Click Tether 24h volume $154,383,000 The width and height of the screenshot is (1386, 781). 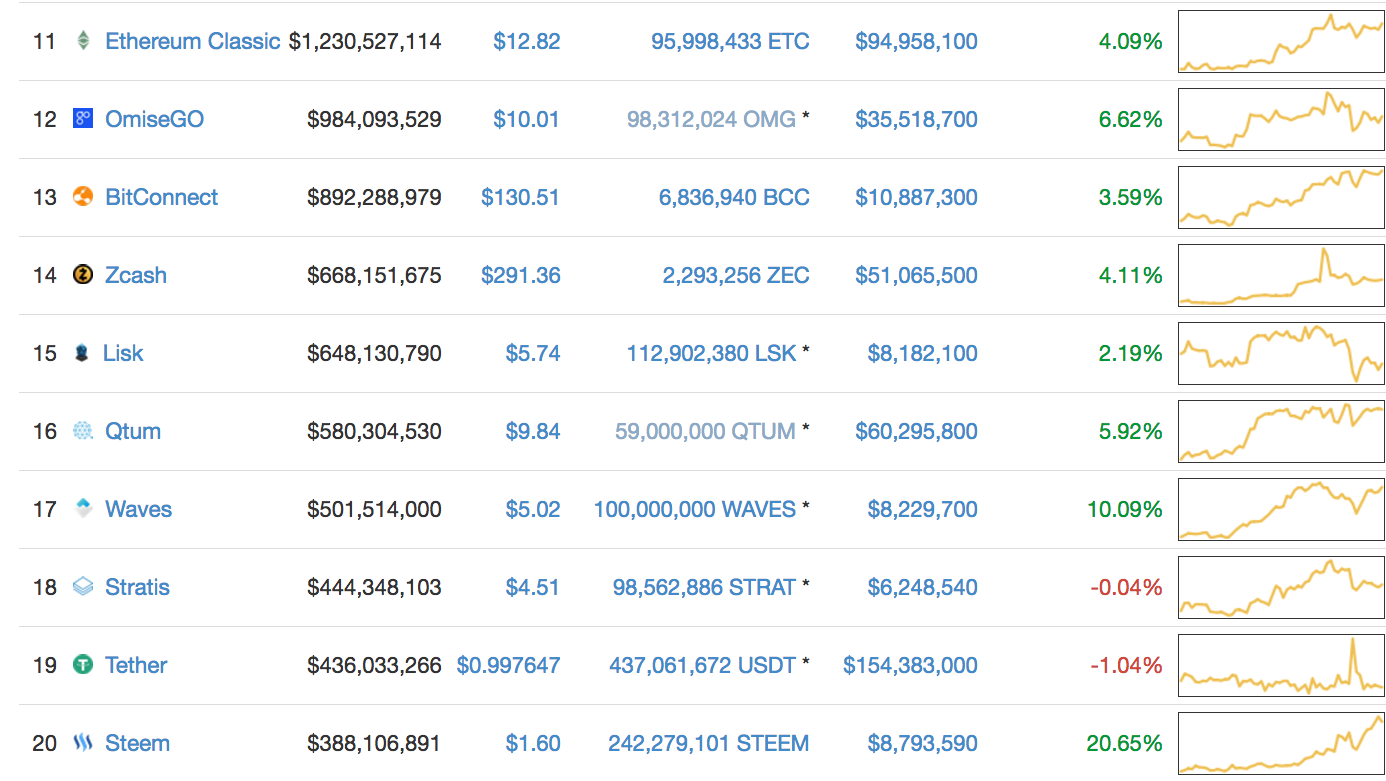(x=910, y=665)
